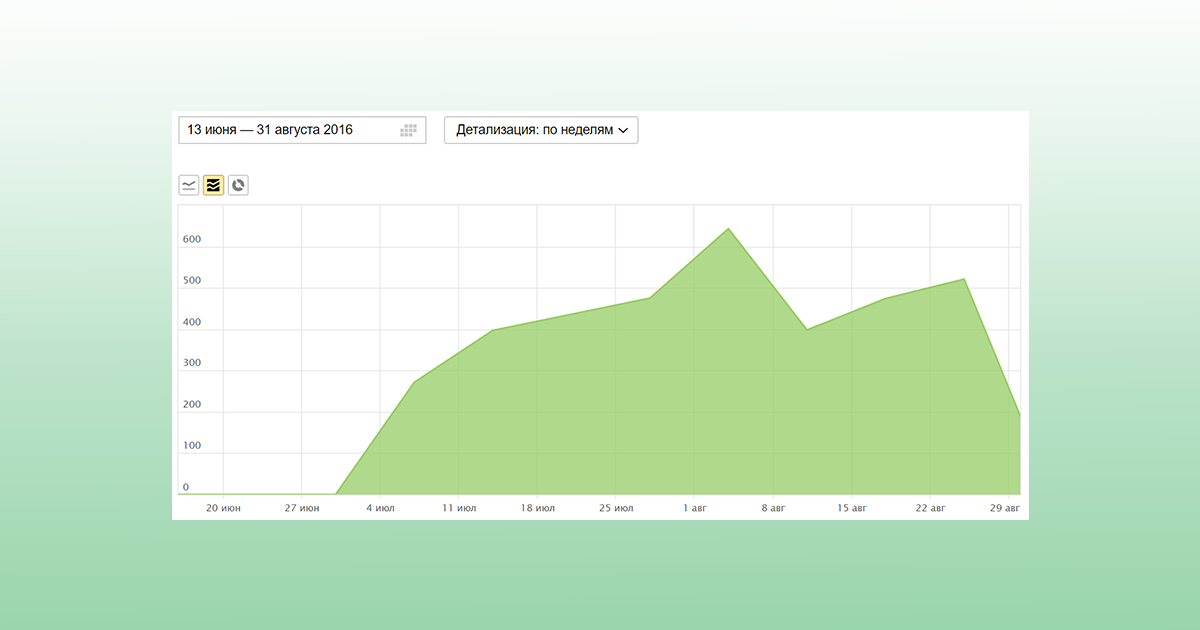
Task: Switch to the pie chart view icon
Action: pyautogui.click(x=238, y=185)
